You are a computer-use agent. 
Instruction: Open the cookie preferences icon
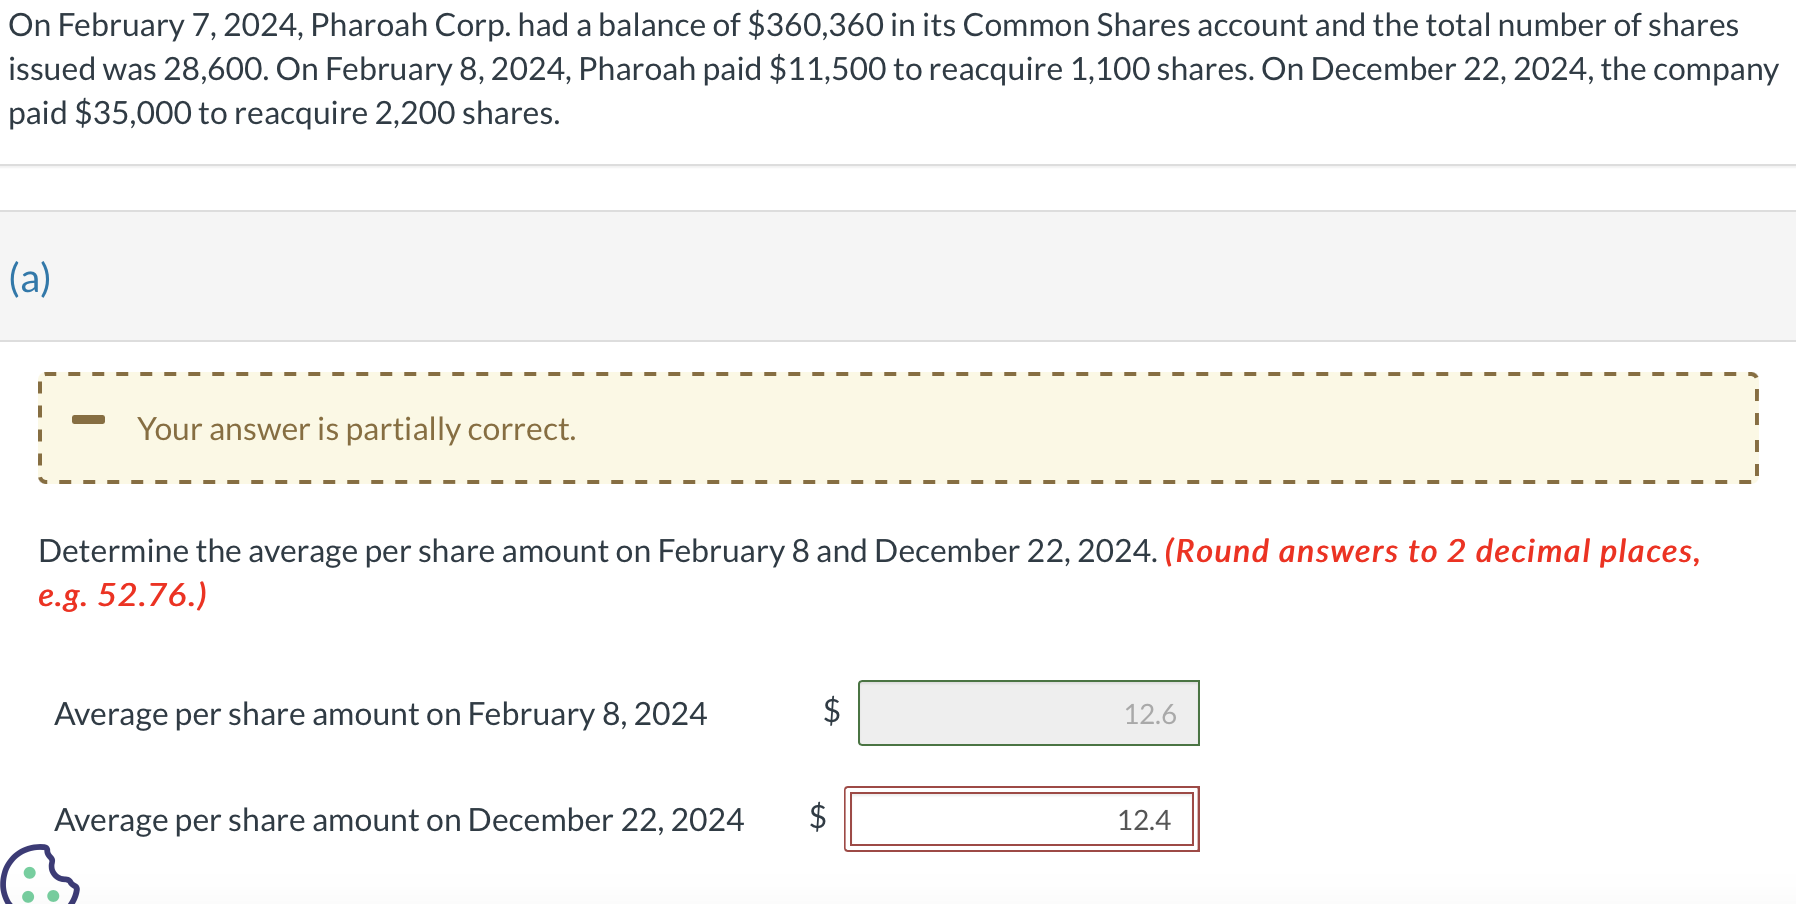coord(36,877)
